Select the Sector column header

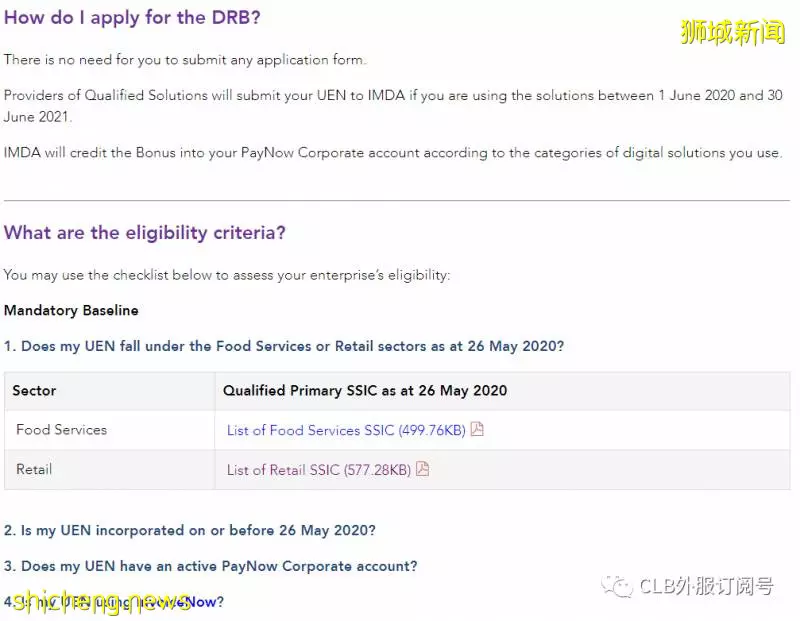[x=34, y=390]
